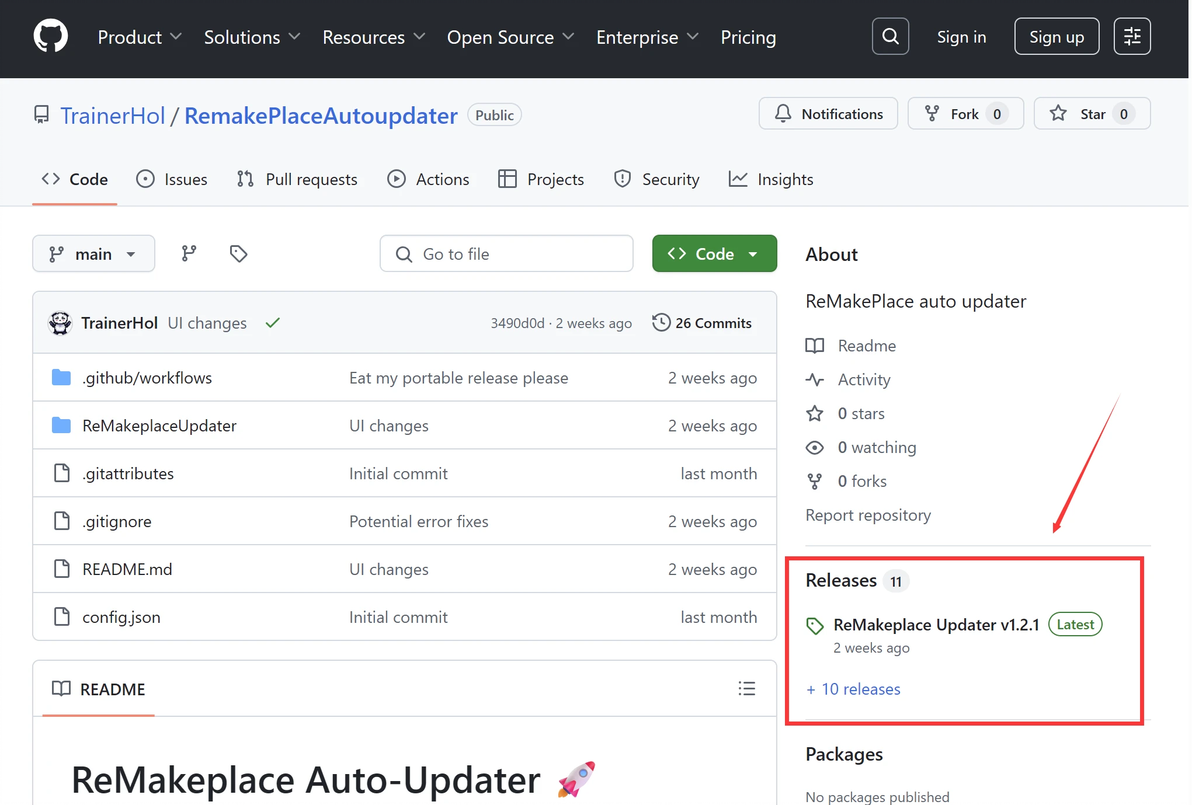
Task: Open the Pull requests tab
Action: coord(297,179)
